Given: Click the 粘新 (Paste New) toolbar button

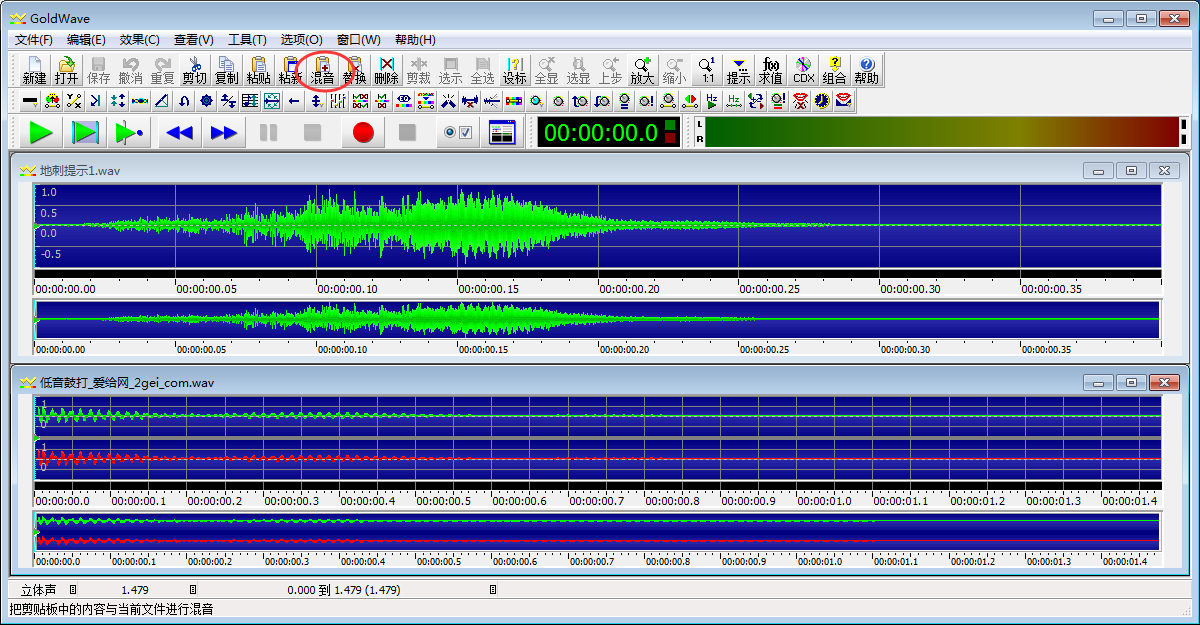Looking at the screenshot, I should 290,70.
